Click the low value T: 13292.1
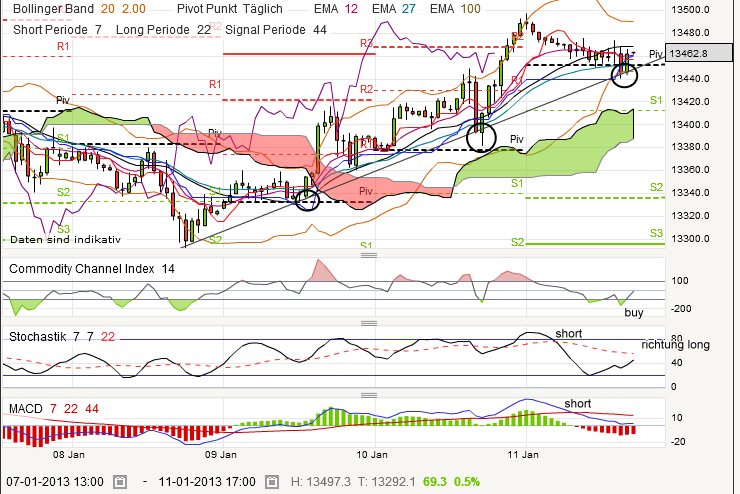This screenshot has height=494, width=740. [x=386, y=482]
